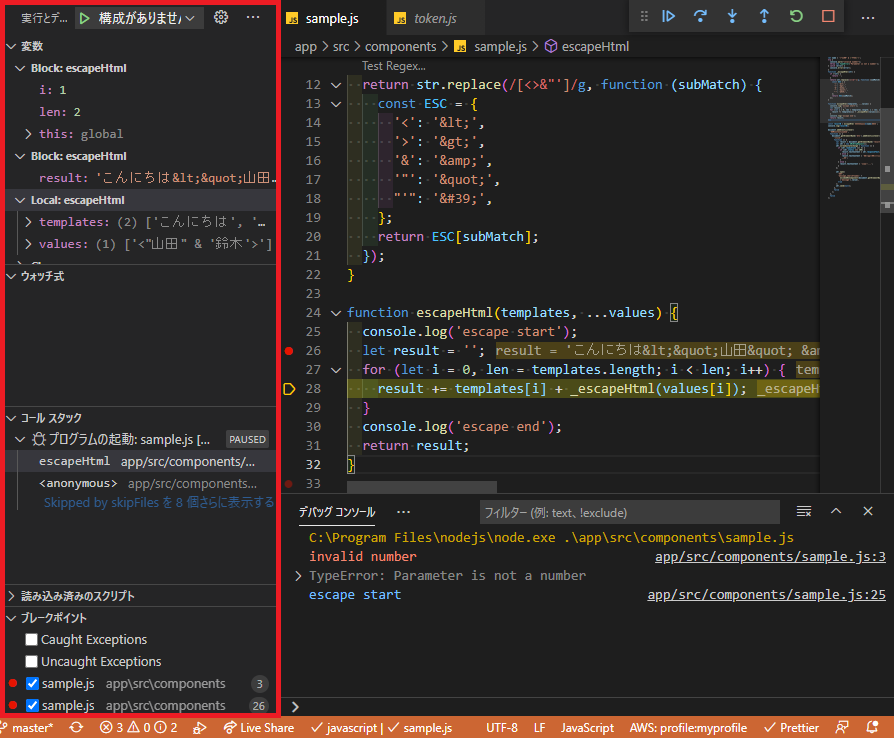The width and height of the screenshot is (894, 738).
Task: Collapse the 変数 section
Action: [11, 46]
